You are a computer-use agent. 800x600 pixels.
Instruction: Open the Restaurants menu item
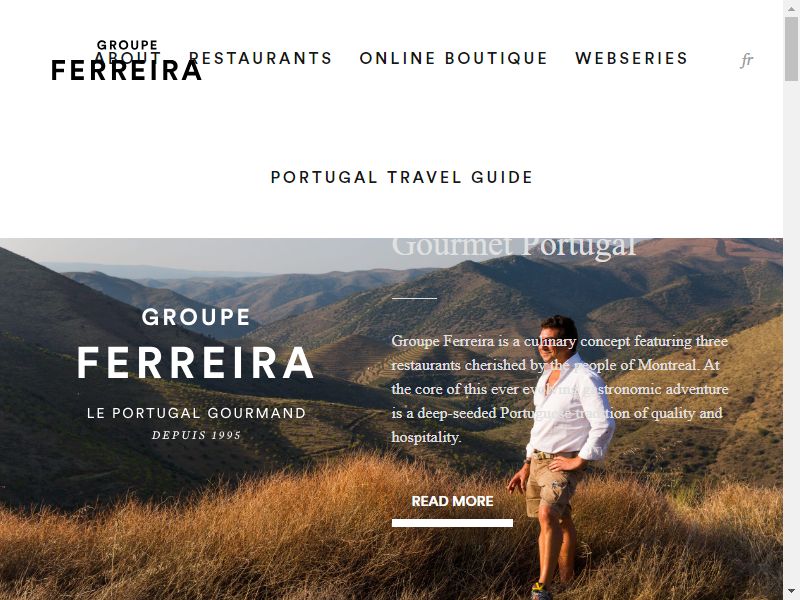pyautogui.click(x=260, y=58)
